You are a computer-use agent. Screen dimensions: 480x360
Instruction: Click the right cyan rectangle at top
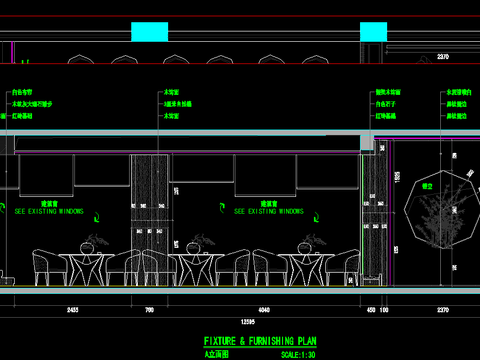coord(373,32)
